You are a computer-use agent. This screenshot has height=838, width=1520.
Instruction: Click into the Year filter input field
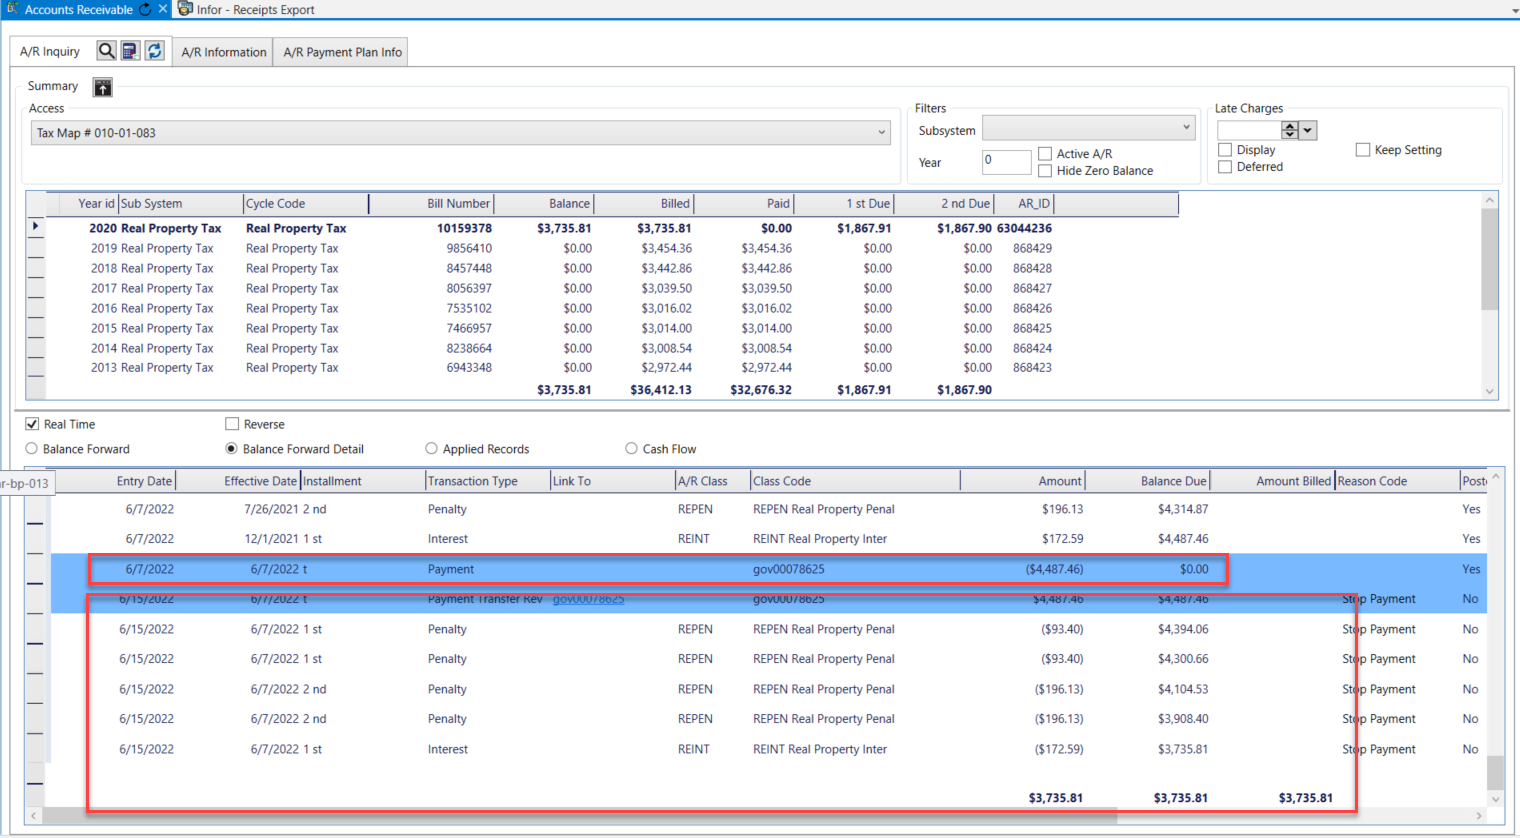[x=1005, y=162]
